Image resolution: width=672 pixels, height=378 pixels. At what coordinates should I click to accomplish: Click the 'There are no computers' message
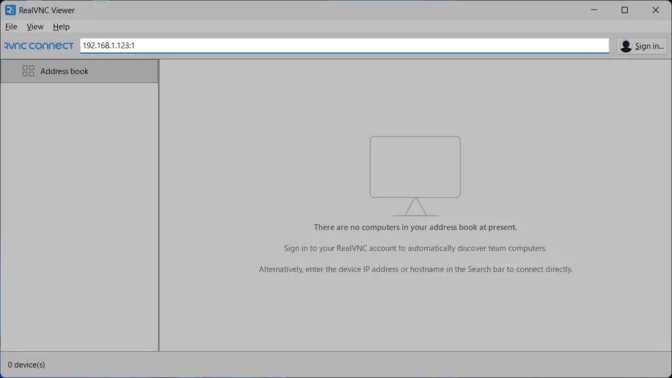point(415,227)
